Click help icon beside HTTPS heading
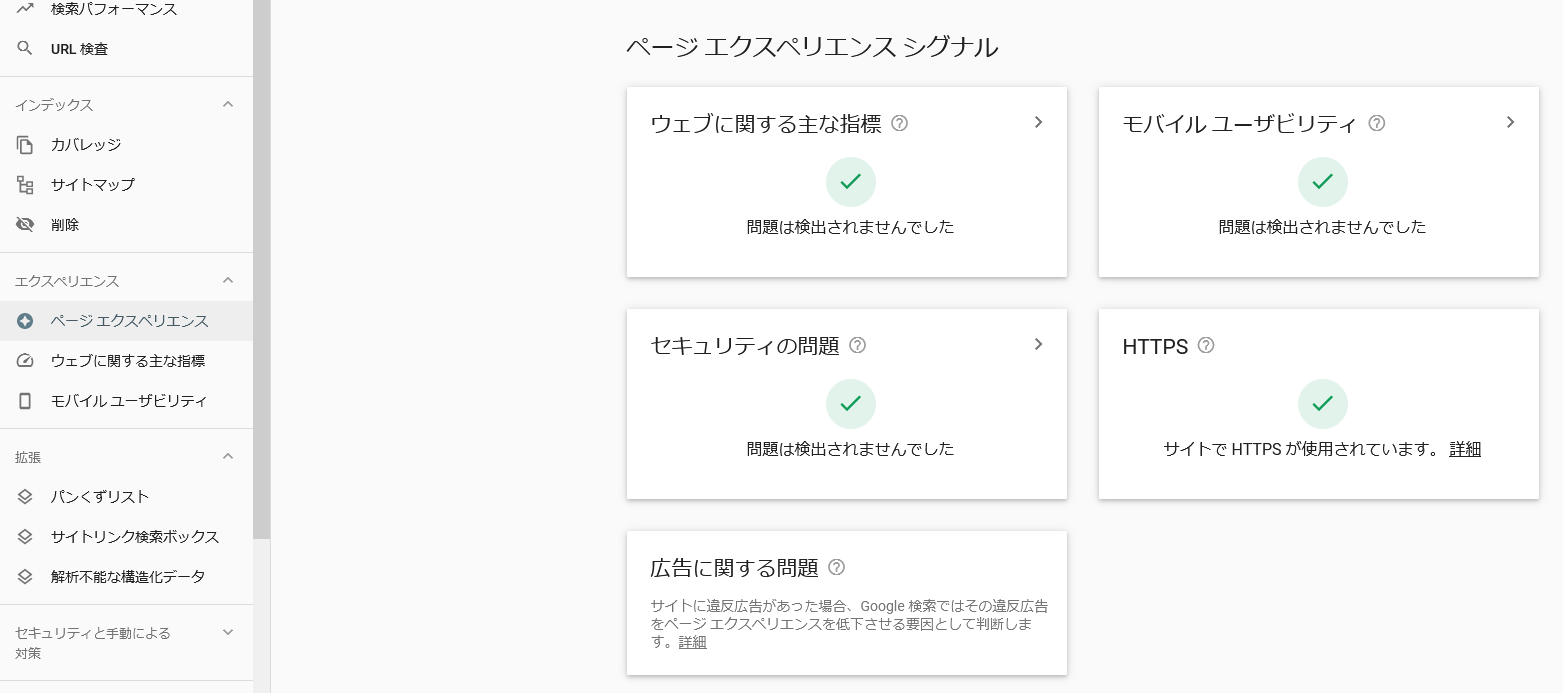This screenshot has height=693, width=1563. 1206,345
